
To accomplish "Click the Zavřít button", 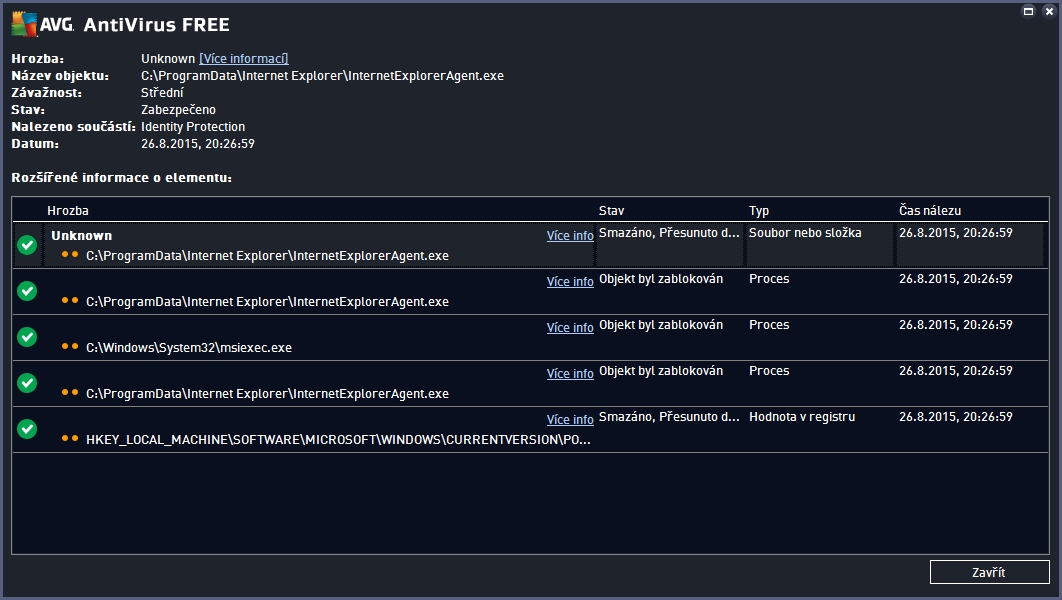I will tap(990, 572).
